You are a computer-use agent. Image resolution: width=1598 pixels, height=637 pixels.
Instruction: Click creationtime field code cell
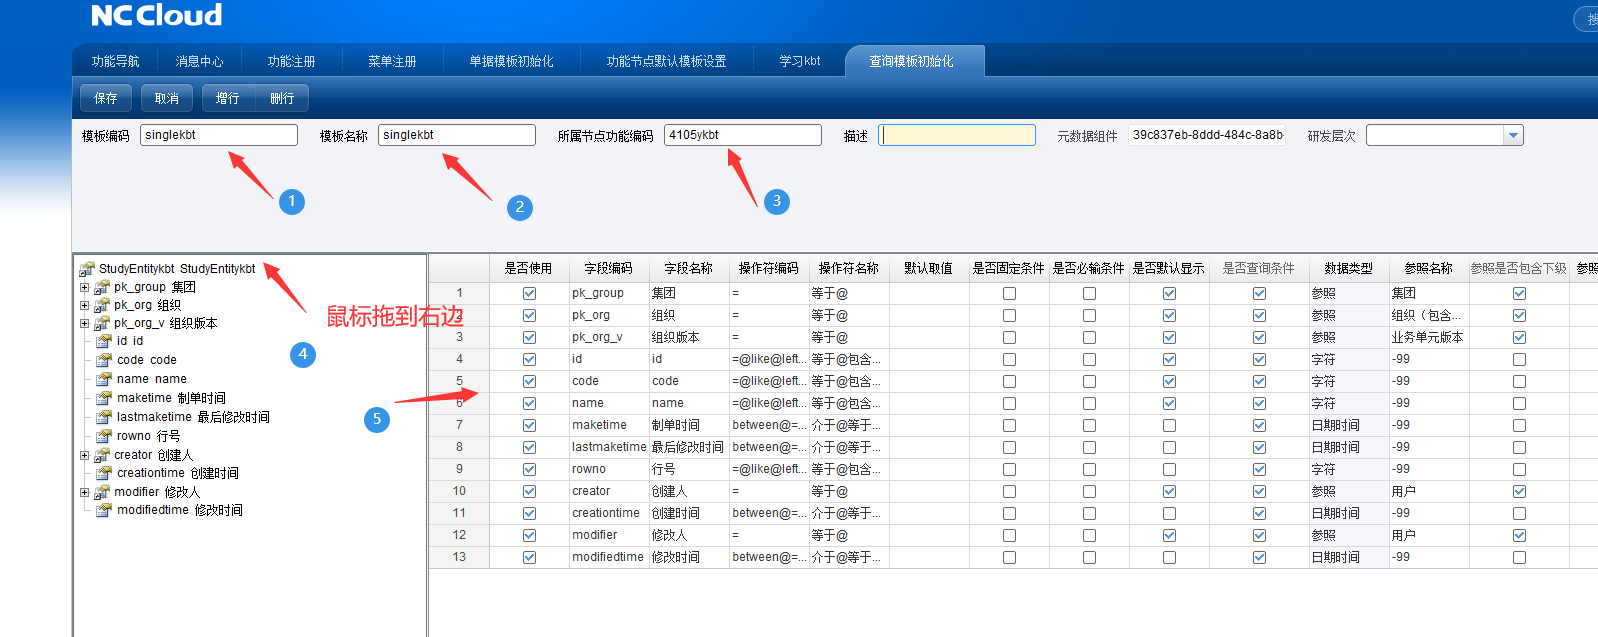tap(609, 513)
